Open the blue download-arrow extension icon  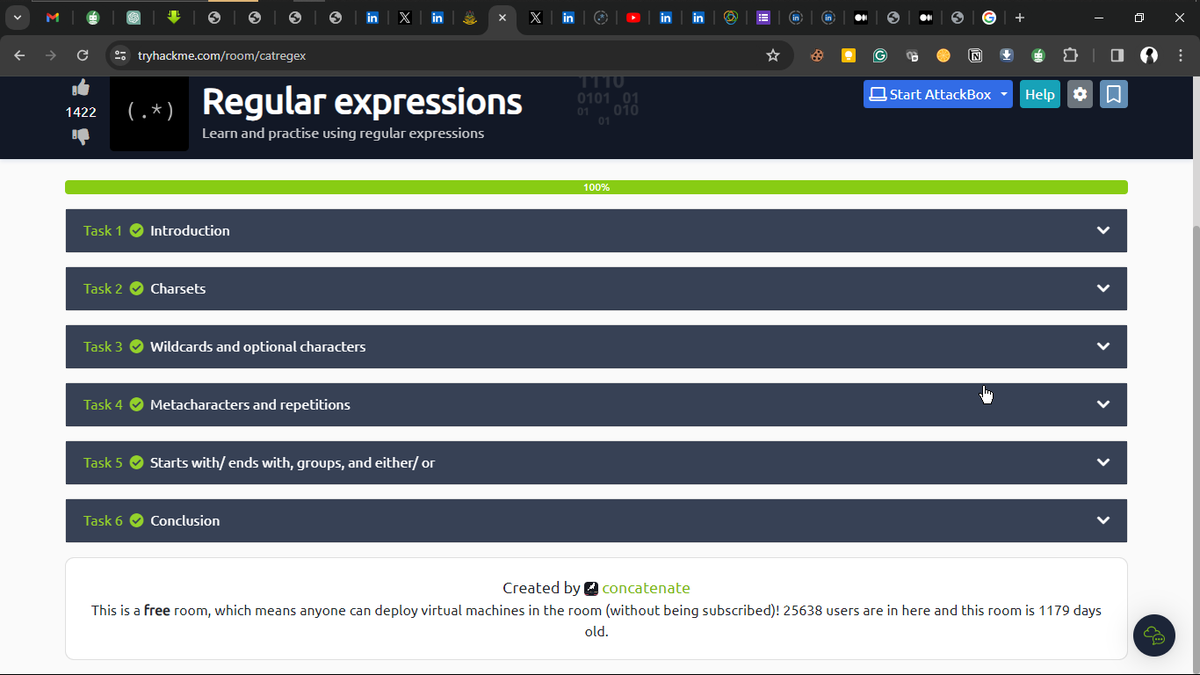tap(1007, 56)
